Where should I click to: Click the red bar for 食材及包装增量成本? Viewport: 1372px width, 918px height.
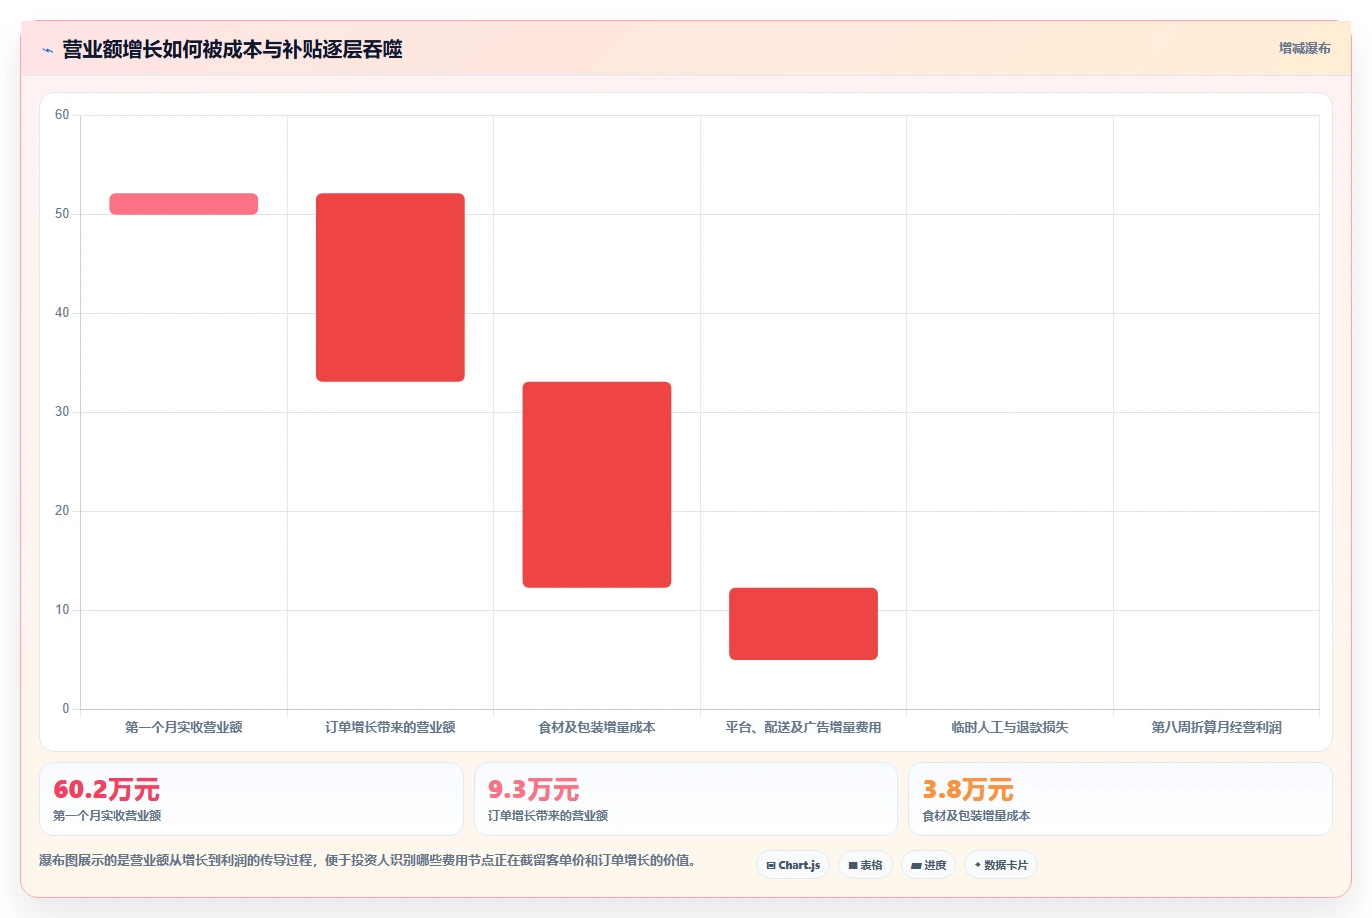[x=597, y=485]
